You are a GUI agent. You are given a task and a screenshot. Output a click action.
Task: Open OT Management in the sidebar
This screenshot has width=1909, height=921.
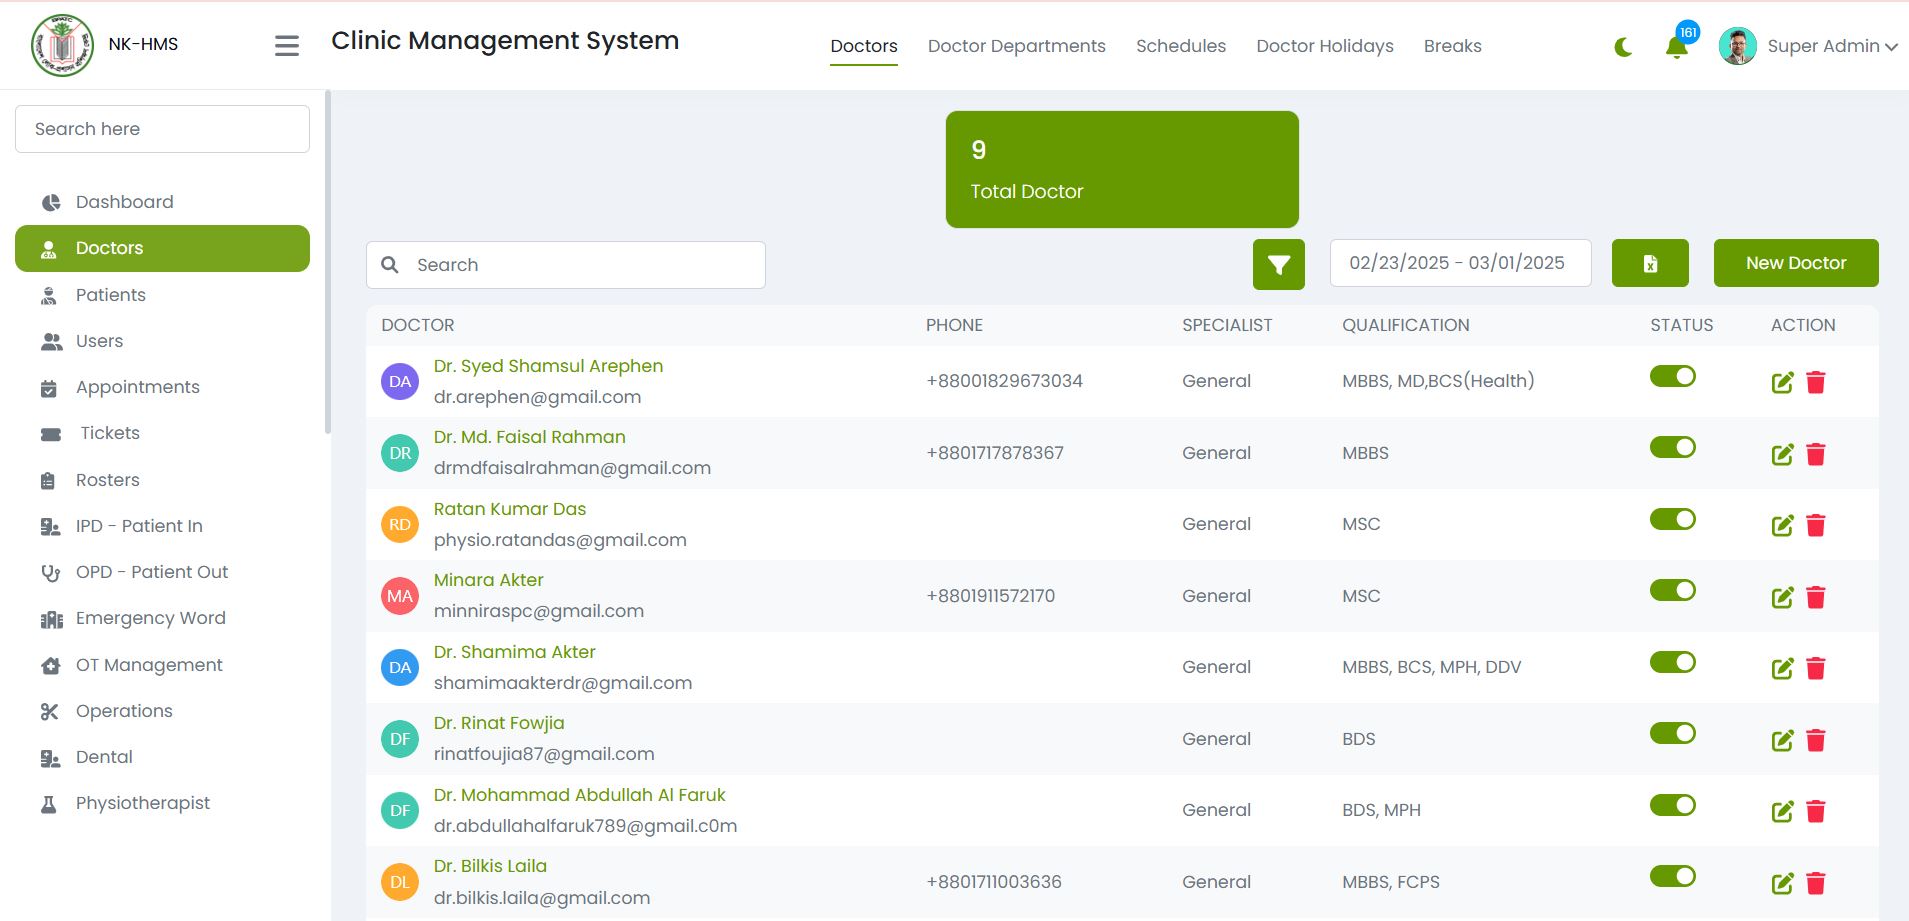click(x=162, y=665)
